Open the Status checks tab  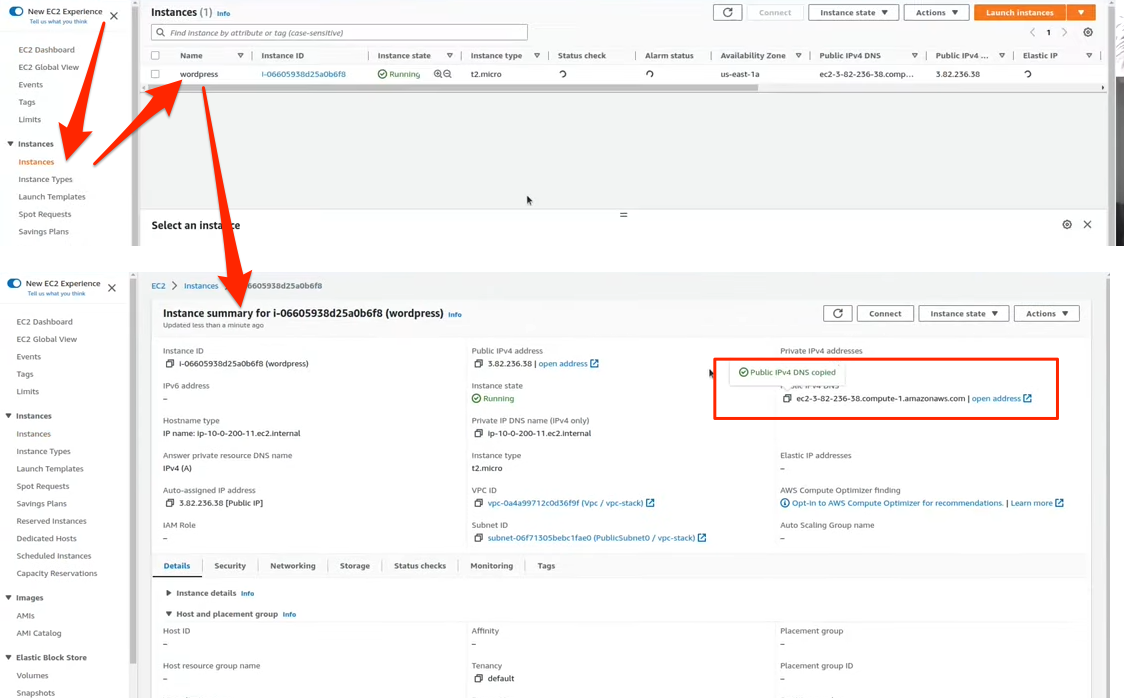pos(419,566)
